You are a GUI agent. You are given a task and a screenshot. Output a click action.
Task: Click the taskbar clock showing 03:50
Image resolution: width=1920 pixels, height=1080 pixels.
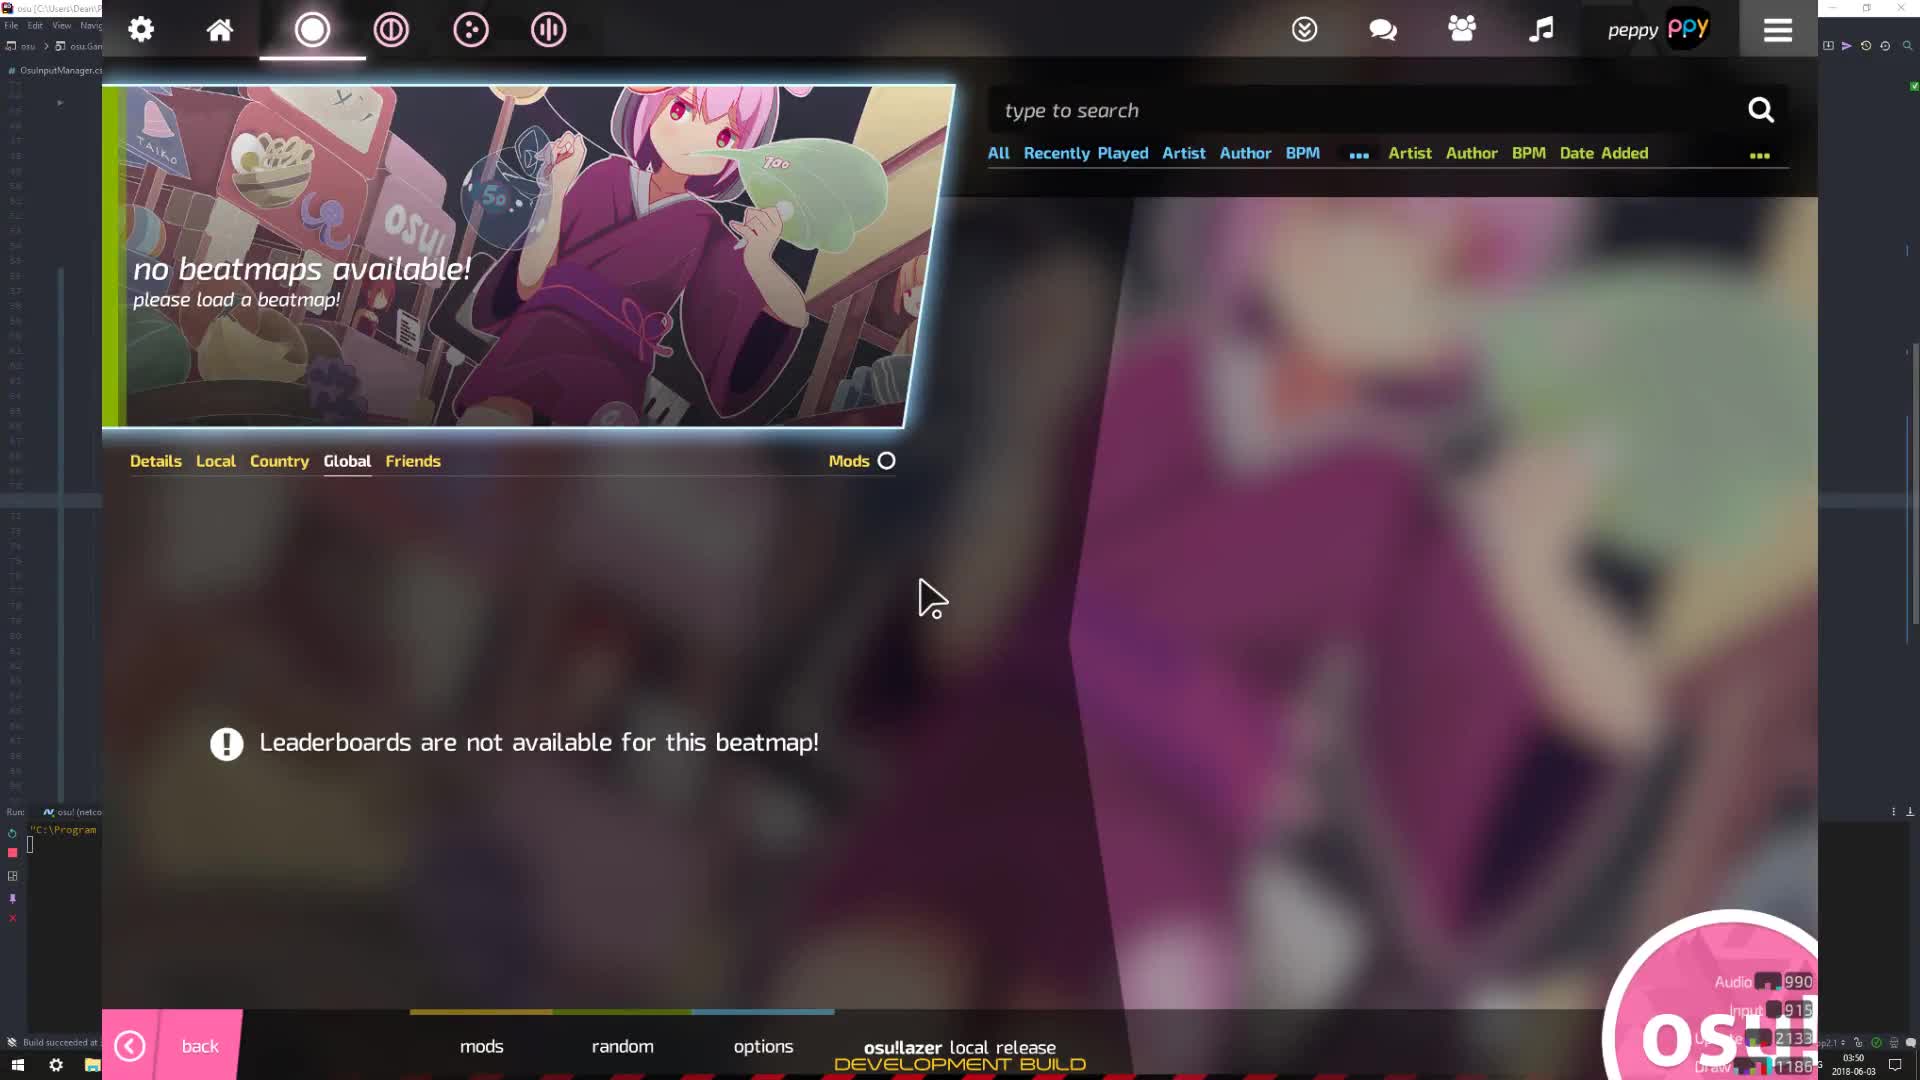[x=1853, y=1064]
